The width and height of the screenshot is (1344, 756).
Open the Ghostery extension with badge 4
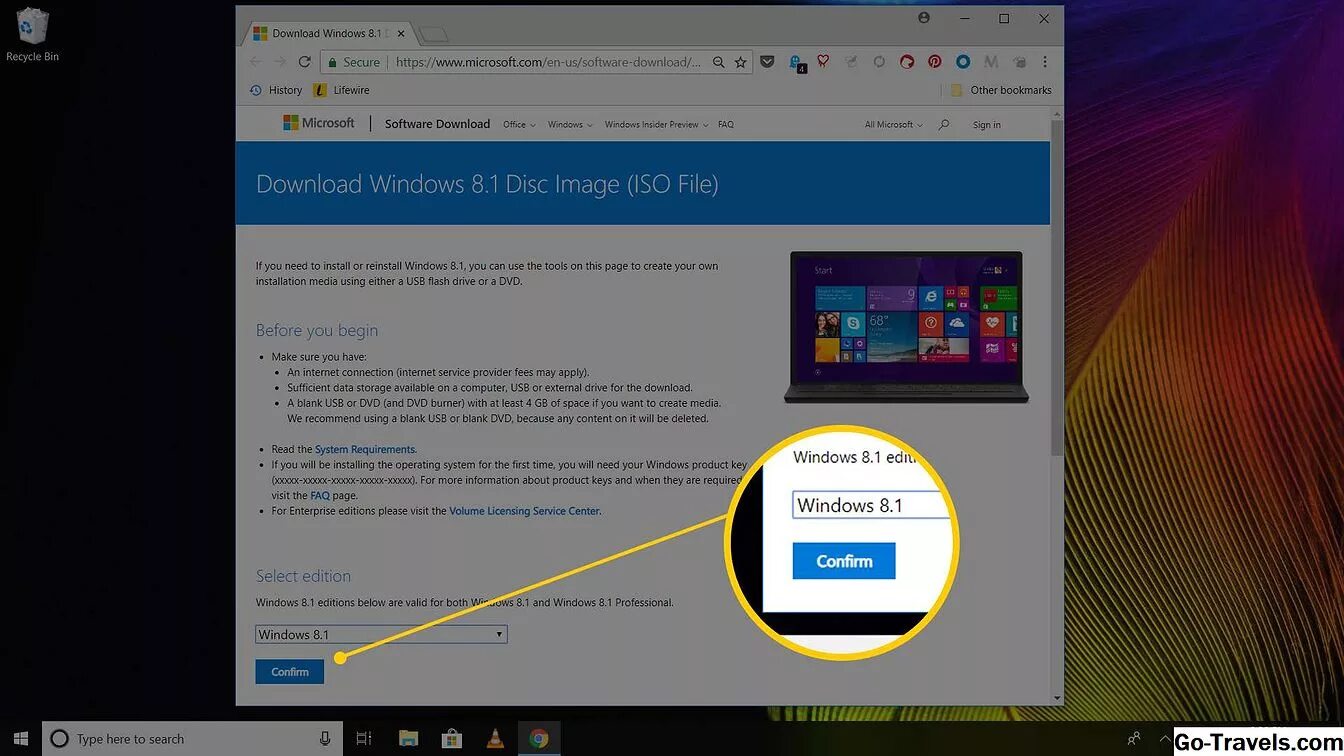(x=796, y=63)
